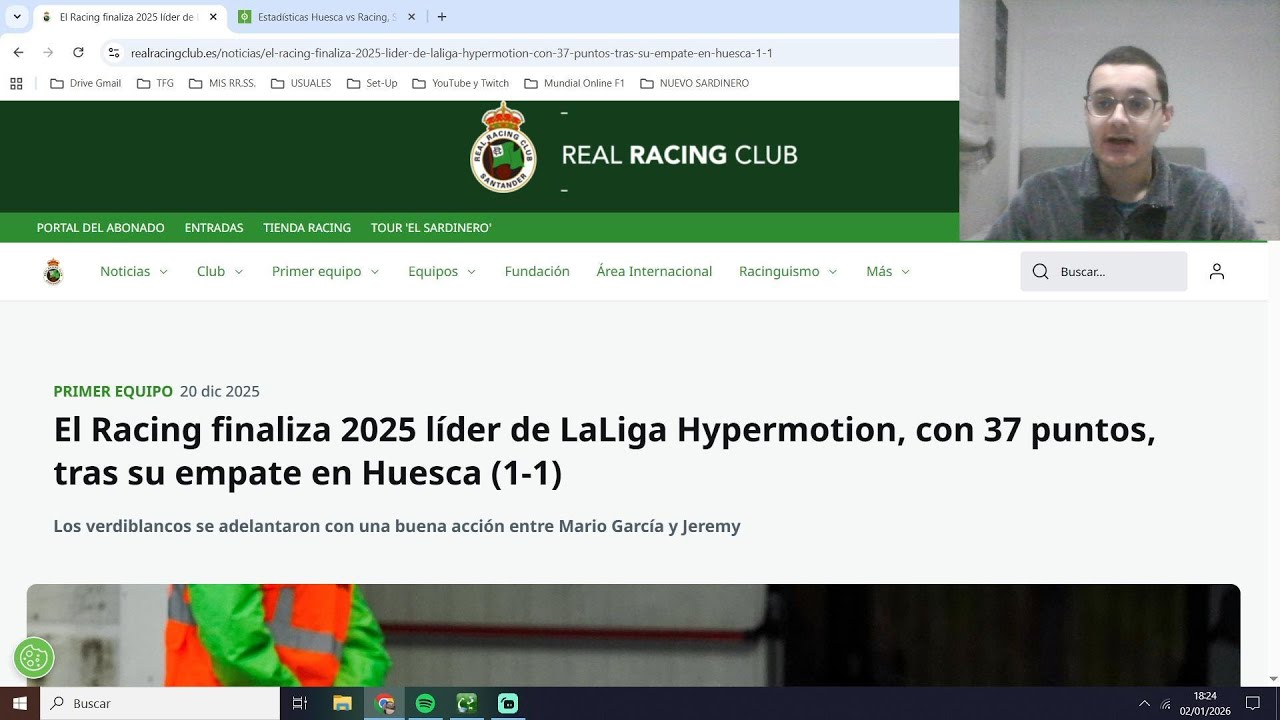1280x720 pixels.
Task: Open the Chrome apps grid icon
Action: pyautogui.click(x=16, y=83)
